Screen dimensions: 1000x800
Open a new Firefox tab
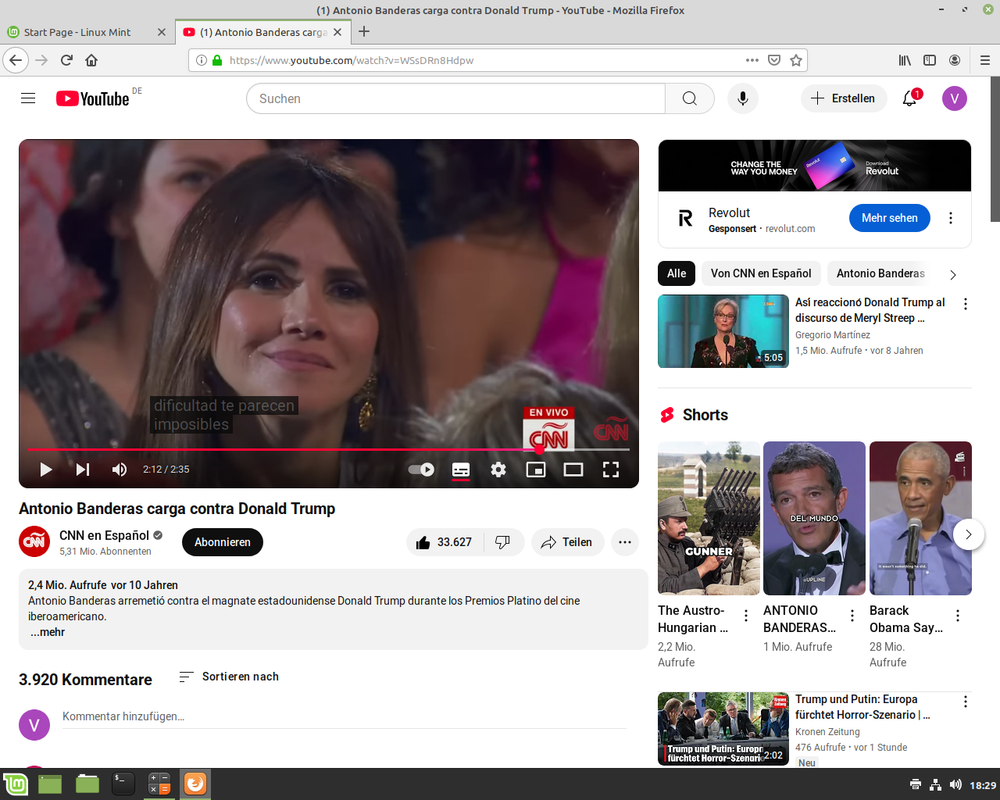click(364, 31)
